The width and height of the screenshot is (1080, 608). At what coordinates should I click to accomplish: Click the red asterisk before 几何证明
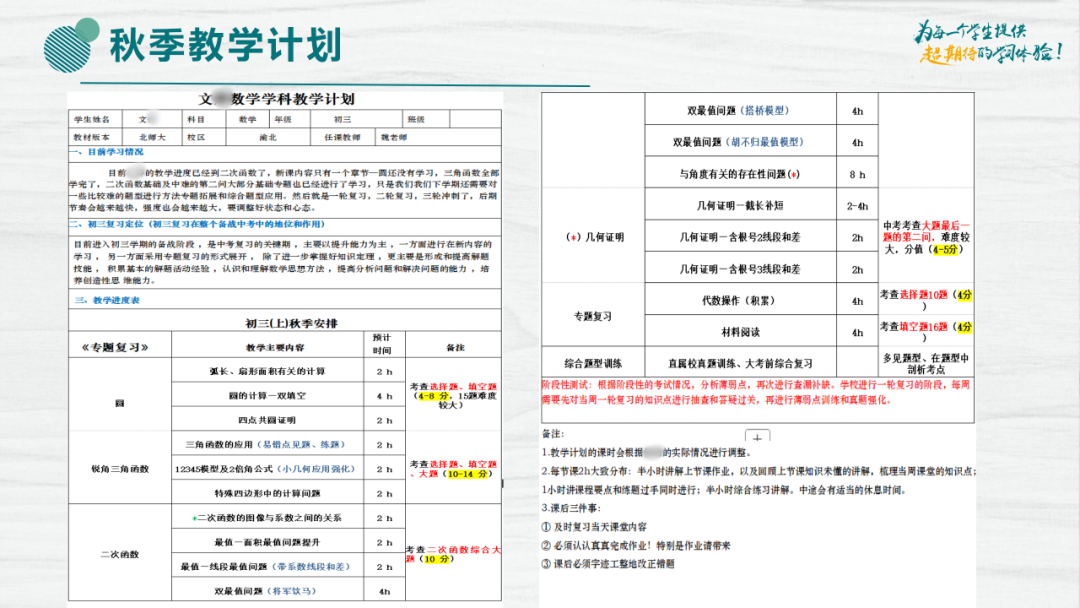click(x=572, y=237)
